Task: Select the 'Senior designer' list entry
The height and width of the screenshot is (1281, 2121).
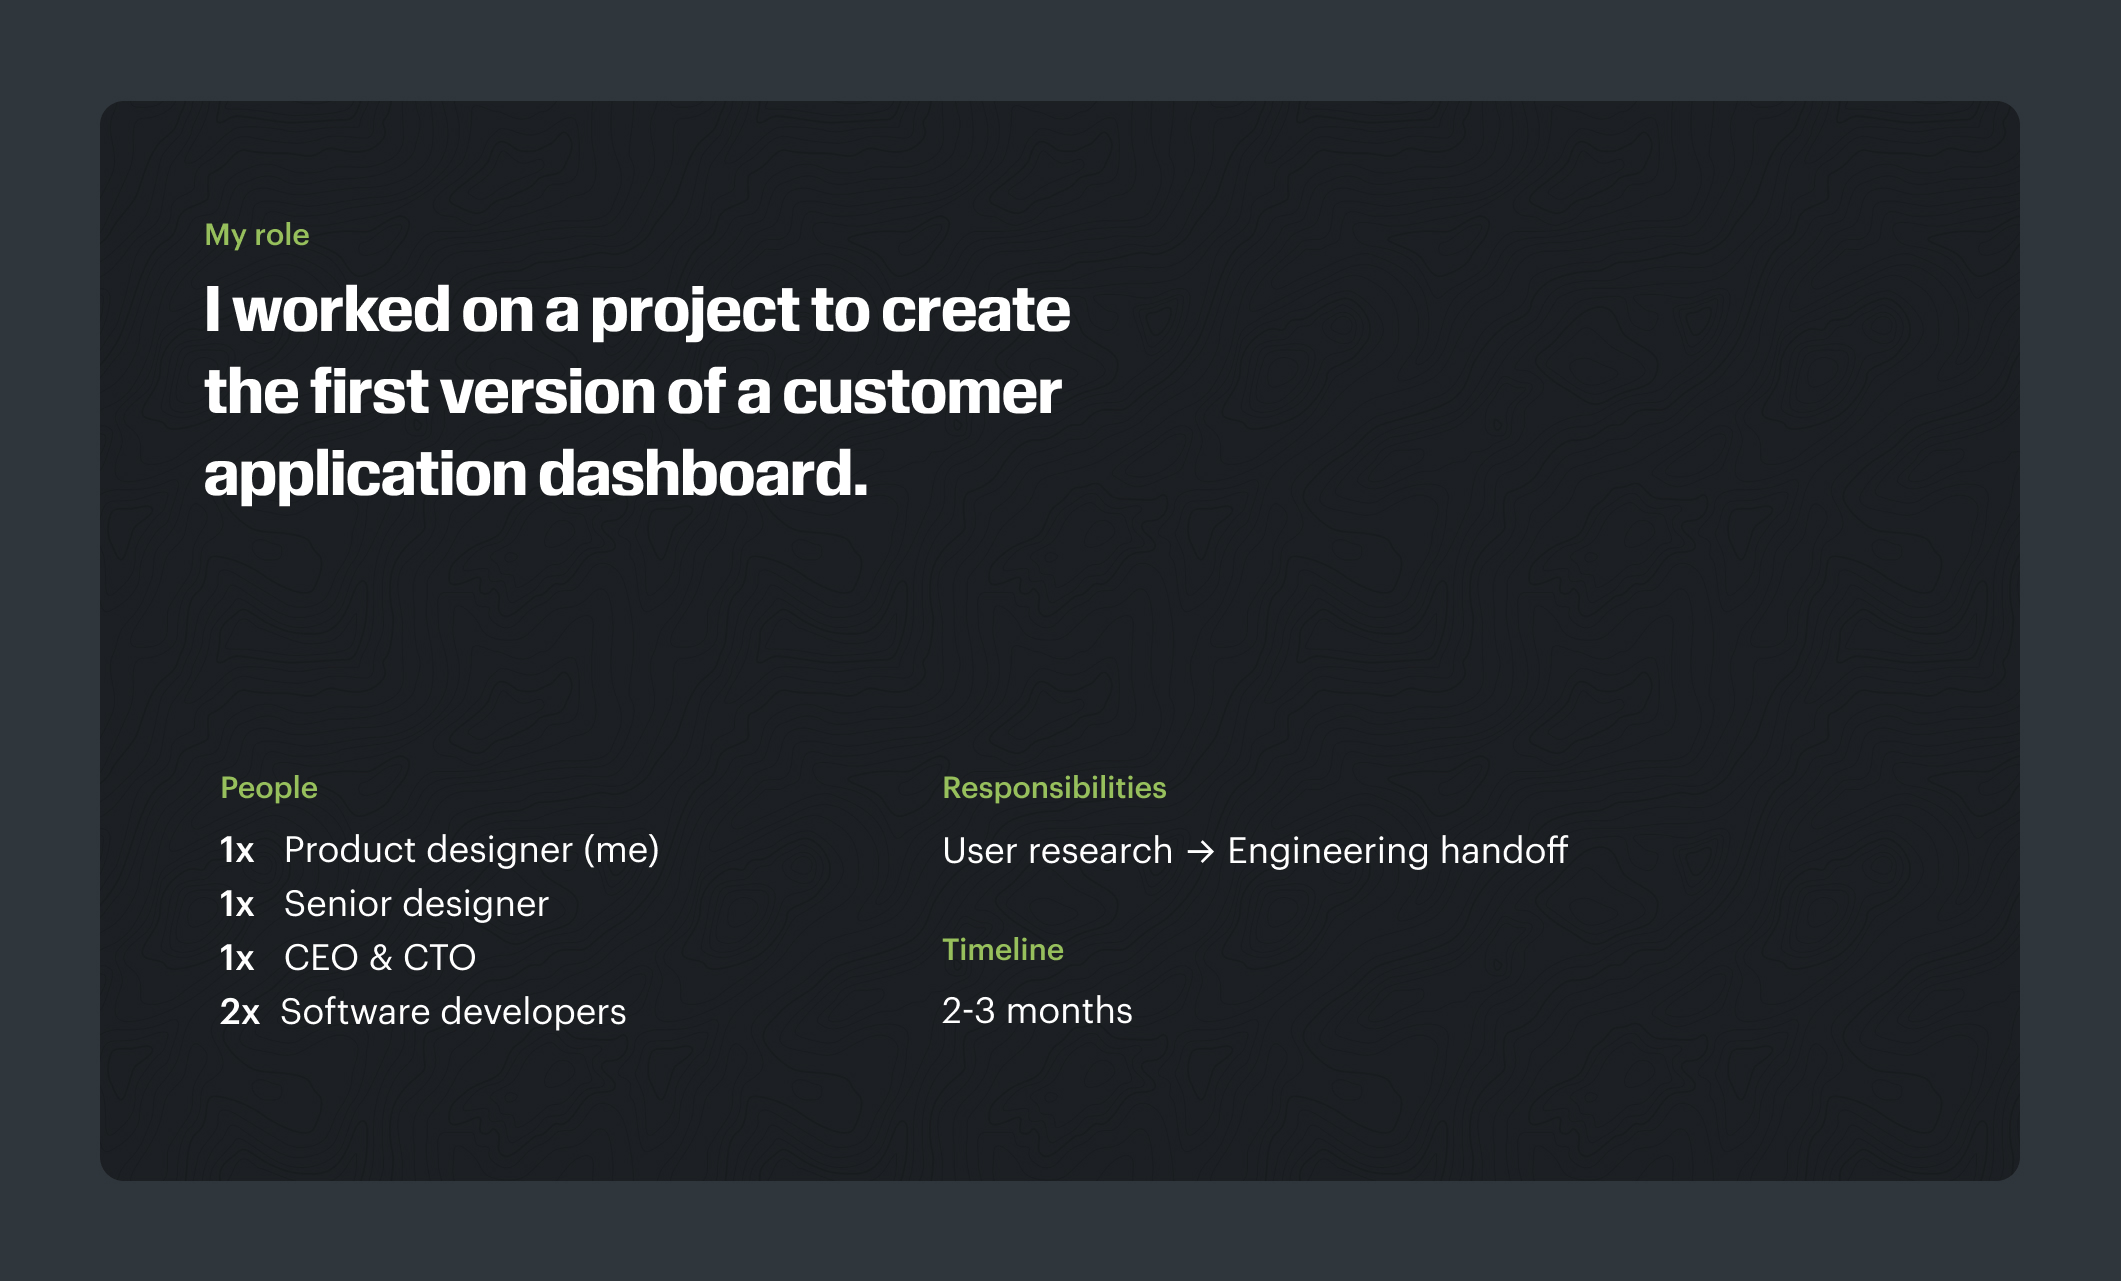Action: point(416,904)
